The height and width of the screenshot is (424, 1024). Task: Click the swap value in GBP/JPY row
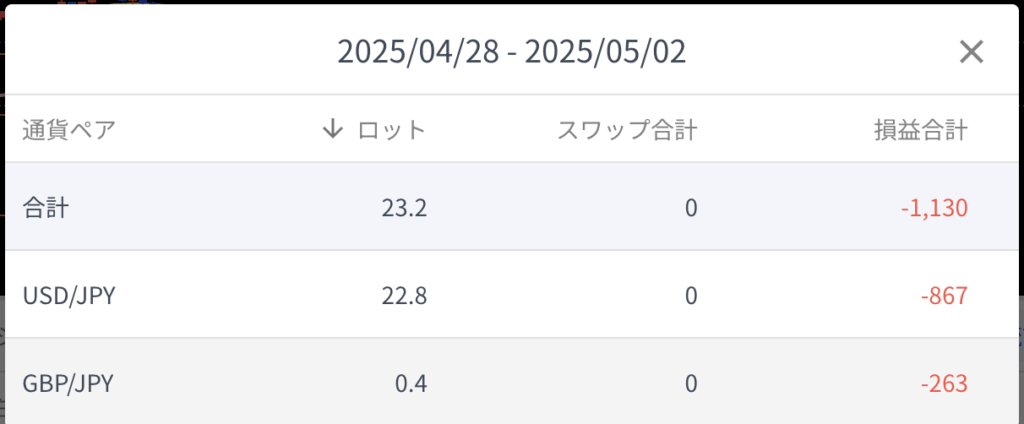(x=690, y=384)
